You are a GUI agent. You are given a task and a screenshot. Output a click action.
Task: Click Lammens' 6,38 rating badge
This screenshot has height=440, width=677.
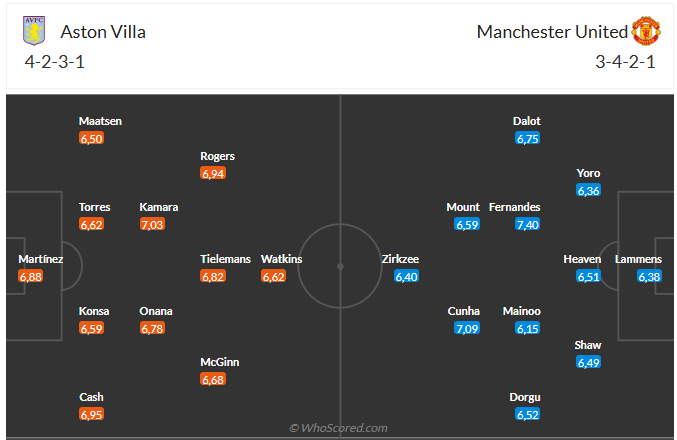click(649, 276)
